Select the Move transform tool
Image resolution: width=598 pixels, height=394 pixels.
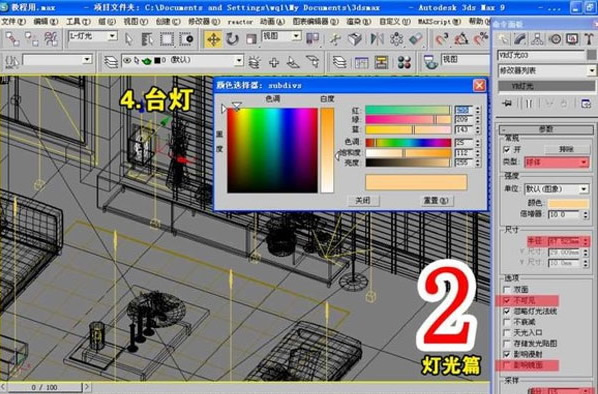tap(213, 39)
